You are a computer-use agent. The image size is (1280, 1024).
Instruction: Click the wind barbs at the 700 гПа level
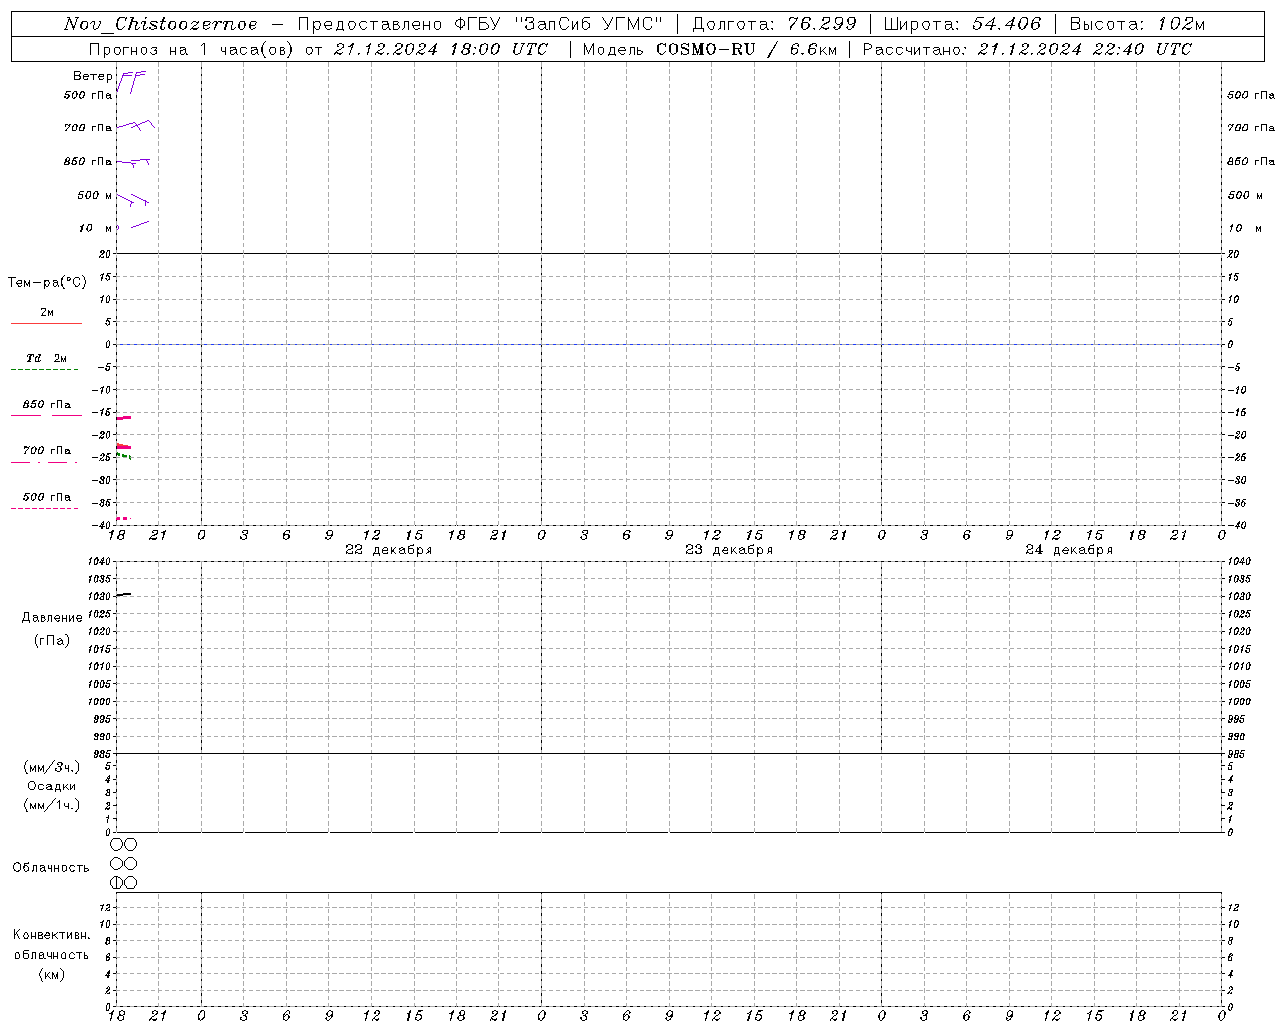click(135, 125)
